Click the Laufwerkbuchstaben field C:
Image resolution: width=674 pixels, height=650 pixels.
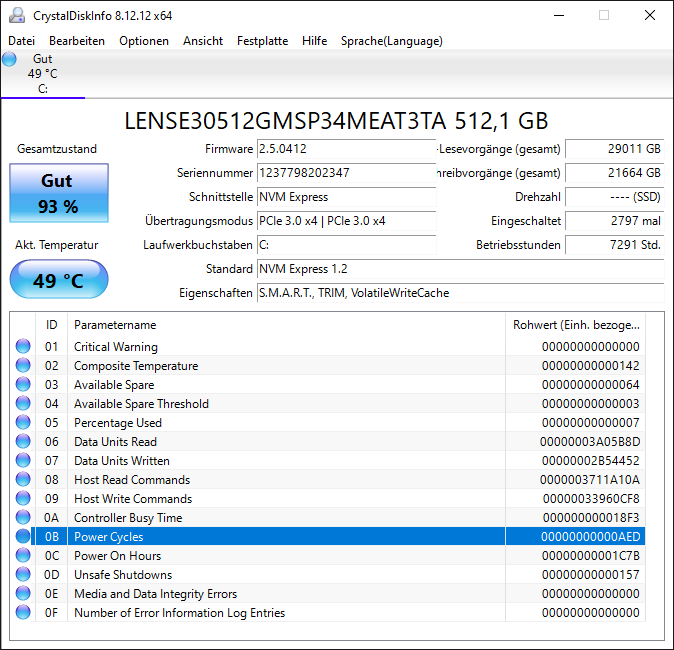[346, 245]
